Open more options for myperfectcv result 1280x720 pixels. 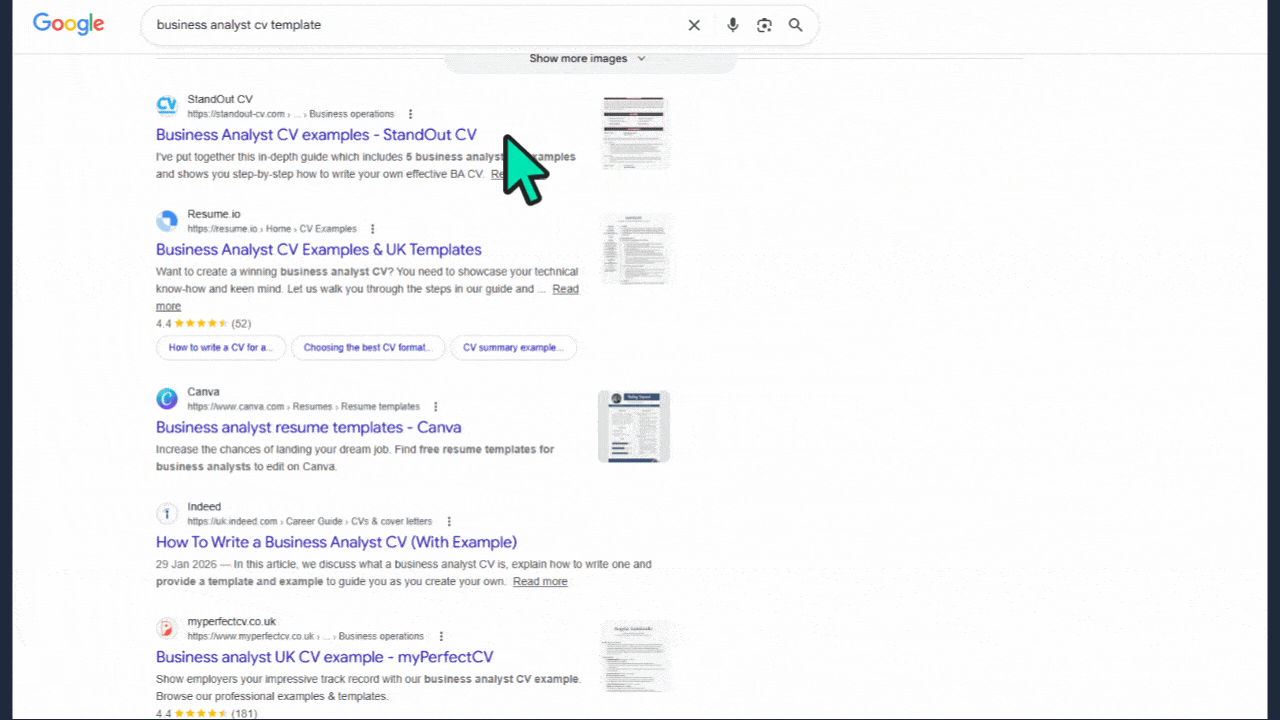[x=441, y=637]
